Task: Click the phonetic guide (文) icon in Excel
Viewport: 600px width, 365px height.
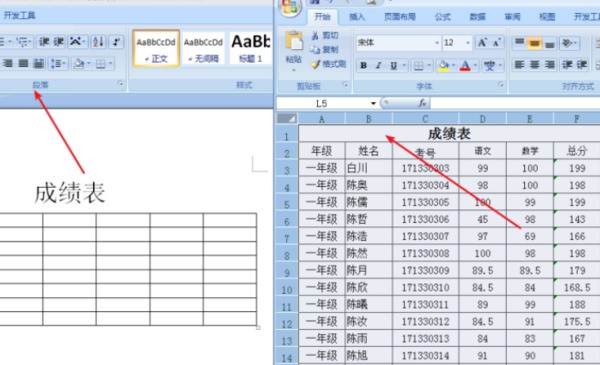Action: pyautogui.click(x=489, y=66)
